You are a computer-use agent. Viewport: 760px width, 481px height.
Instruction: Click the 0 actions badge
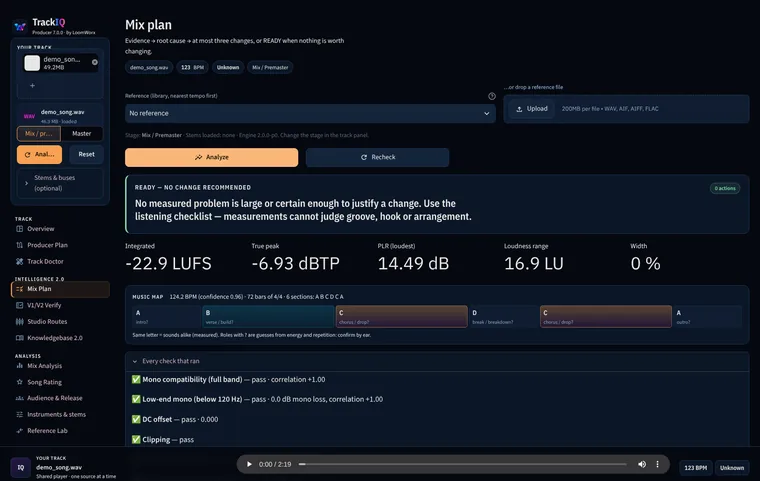pos(725,188)
